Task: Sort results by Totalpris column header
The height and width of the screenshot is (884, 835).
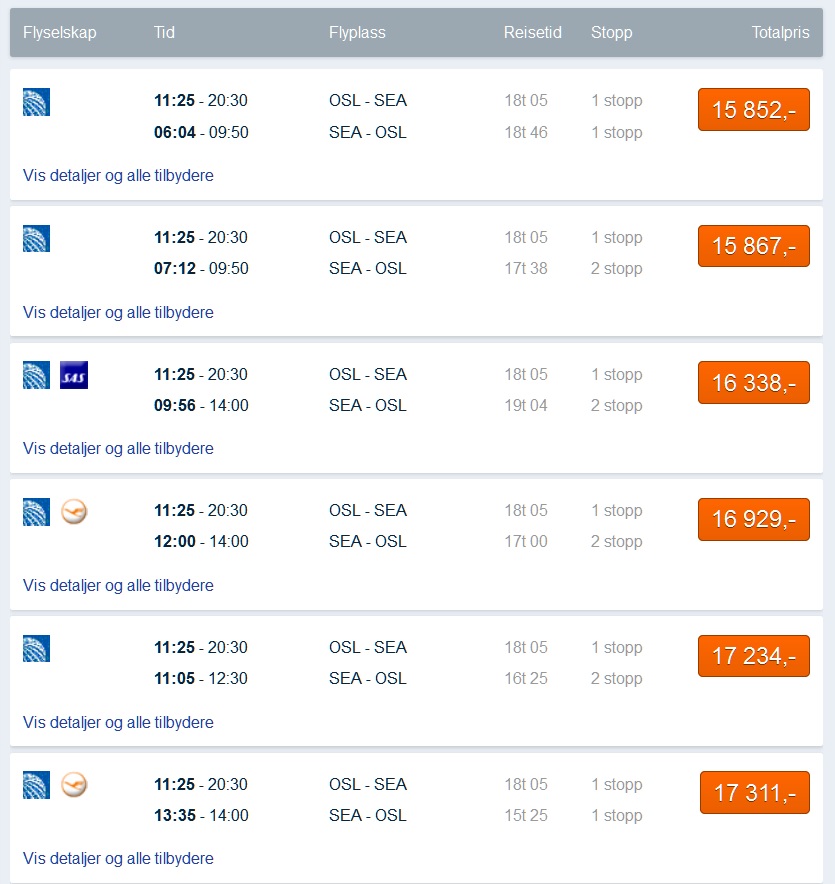Action: click(x=780, y=32)
